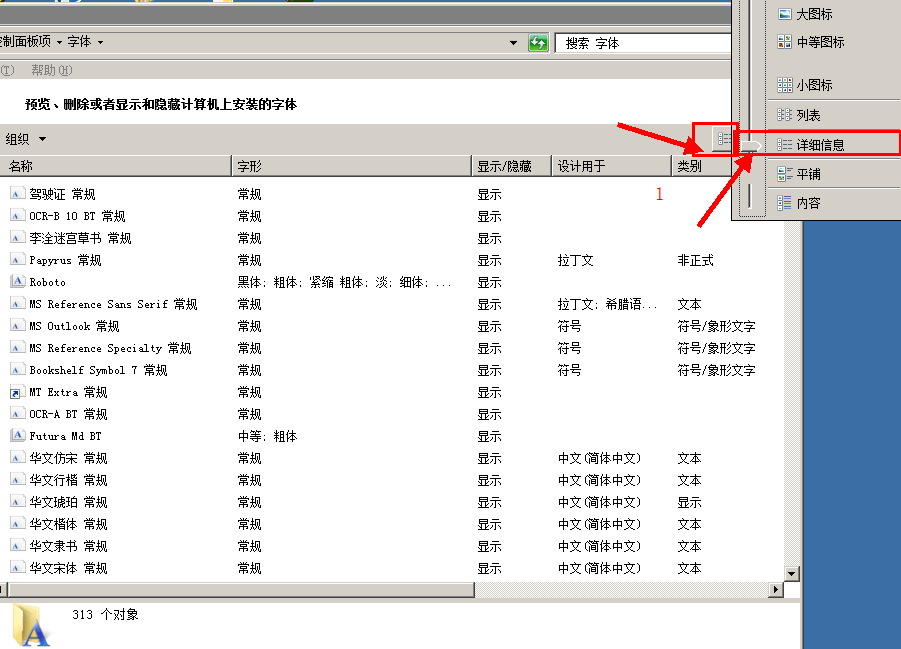This screenshot has width=901, height=649.
Task: Click the Roboto font family icon
Action: click(17, 282)
